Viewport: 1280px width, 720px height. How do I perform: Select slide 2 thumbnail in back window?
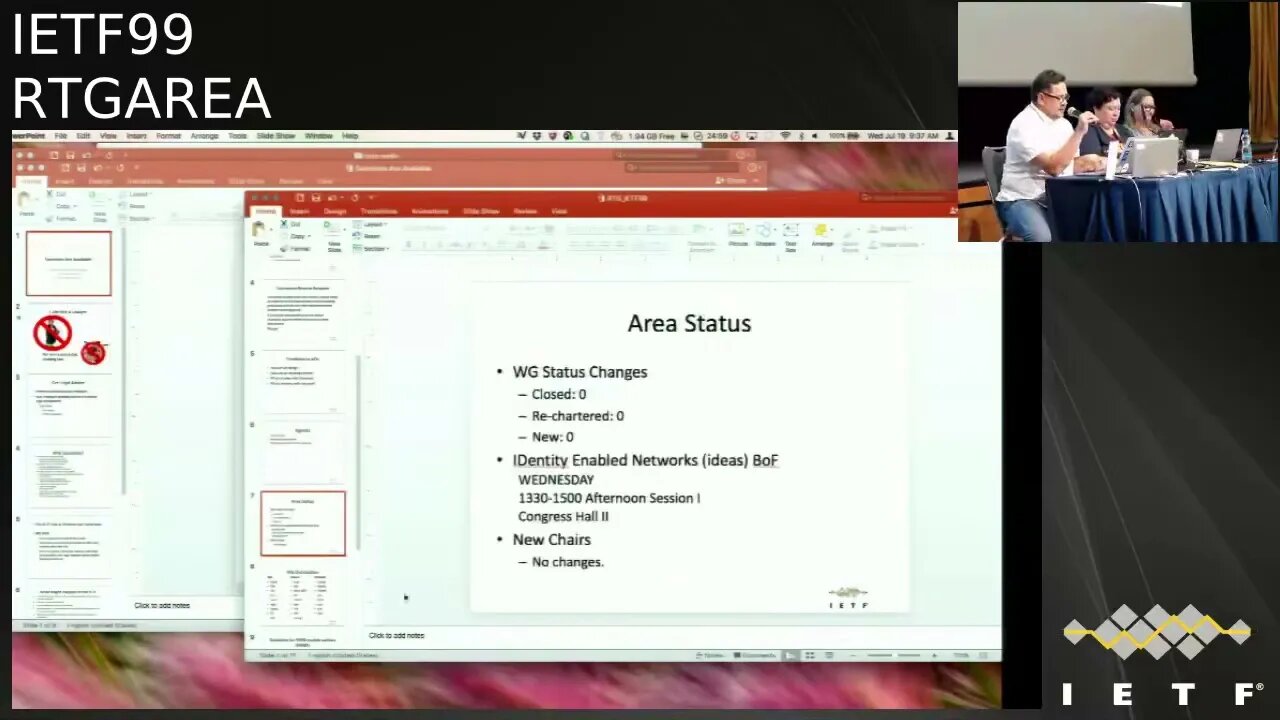click(68, 337)
